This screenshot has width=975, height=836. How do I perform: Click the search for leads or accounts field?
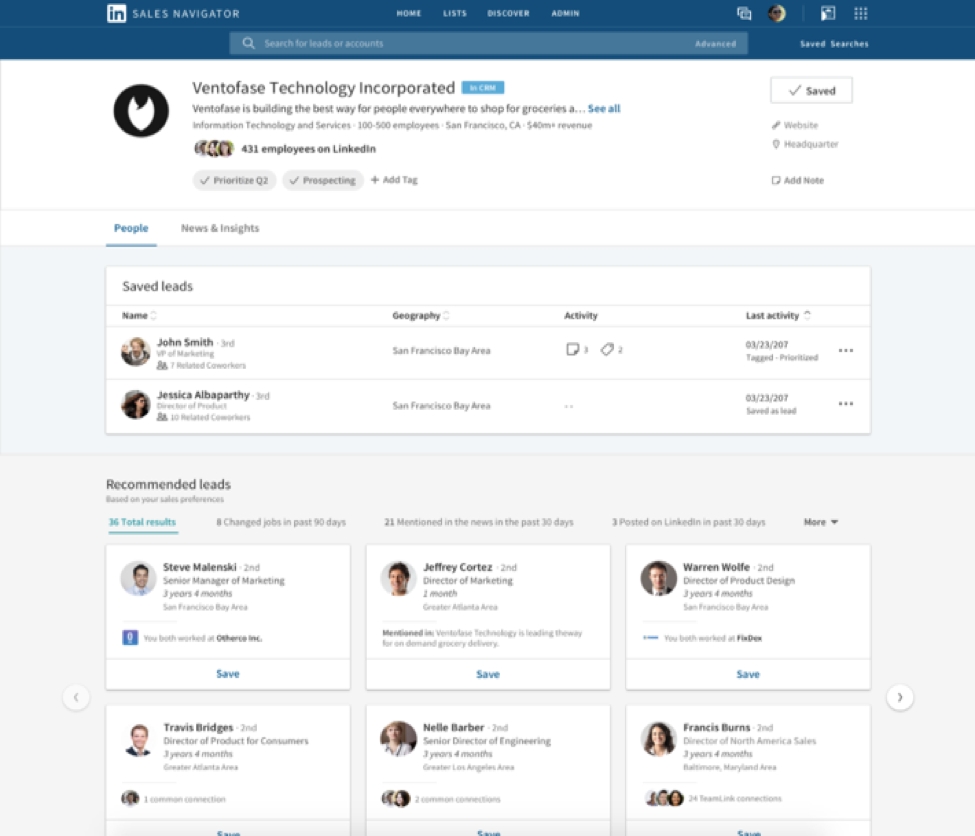coord(470,44)
